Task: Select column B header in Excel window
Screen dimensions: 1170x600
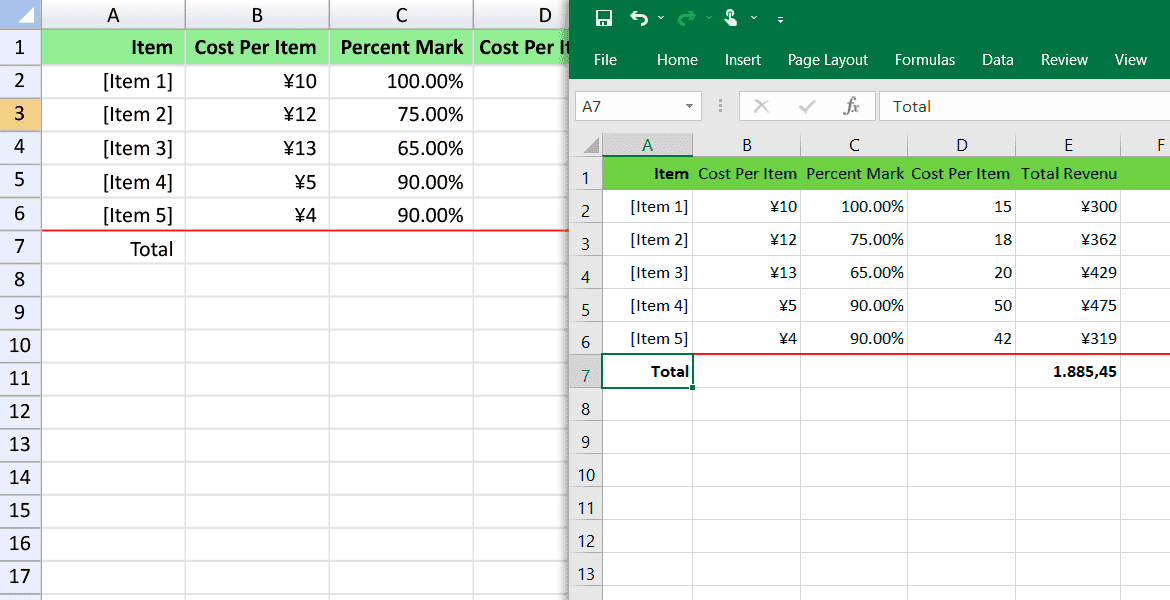Action: pos(747,146)
